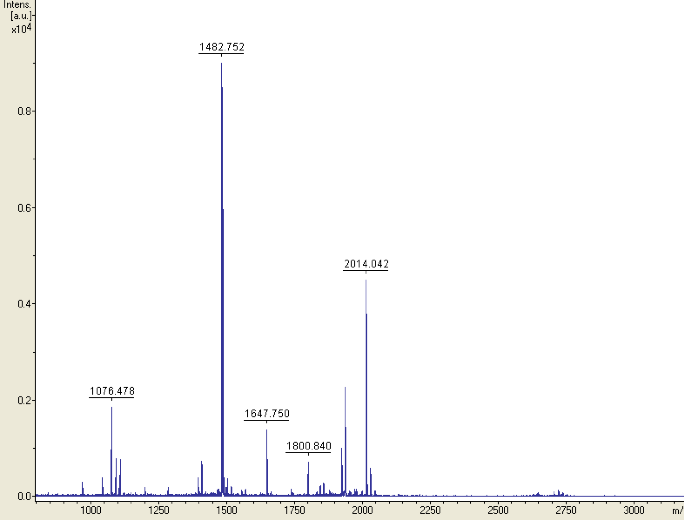The image size is (684, 520).
Task: Select the 1647.750 peak annotation
Action: click(x=267, y=414)
